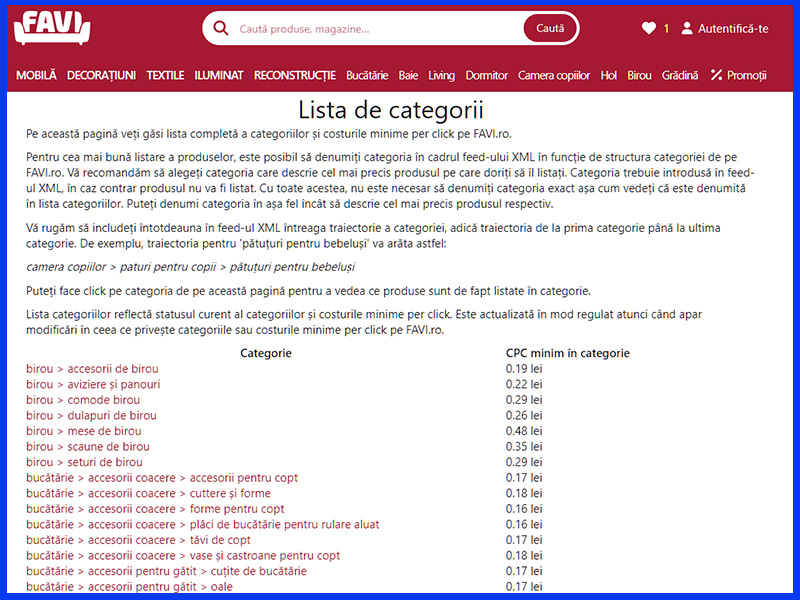Open the Bucătărie navigation item

(367, 75)
